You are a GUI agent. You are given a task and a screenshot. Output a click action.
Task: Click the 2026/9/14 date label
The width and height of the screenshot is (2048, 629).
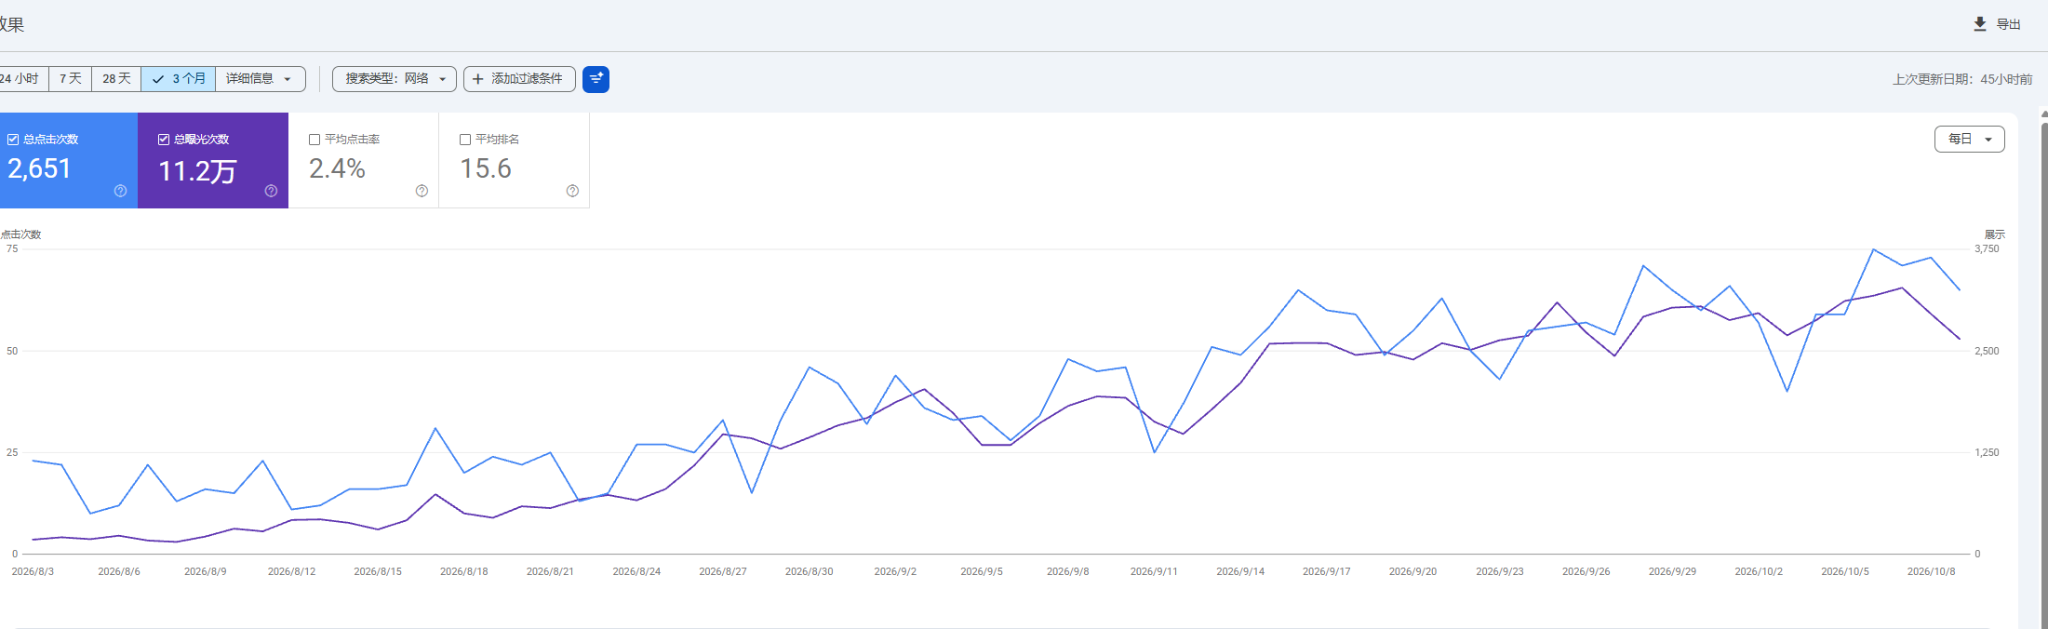(1240, 572)
